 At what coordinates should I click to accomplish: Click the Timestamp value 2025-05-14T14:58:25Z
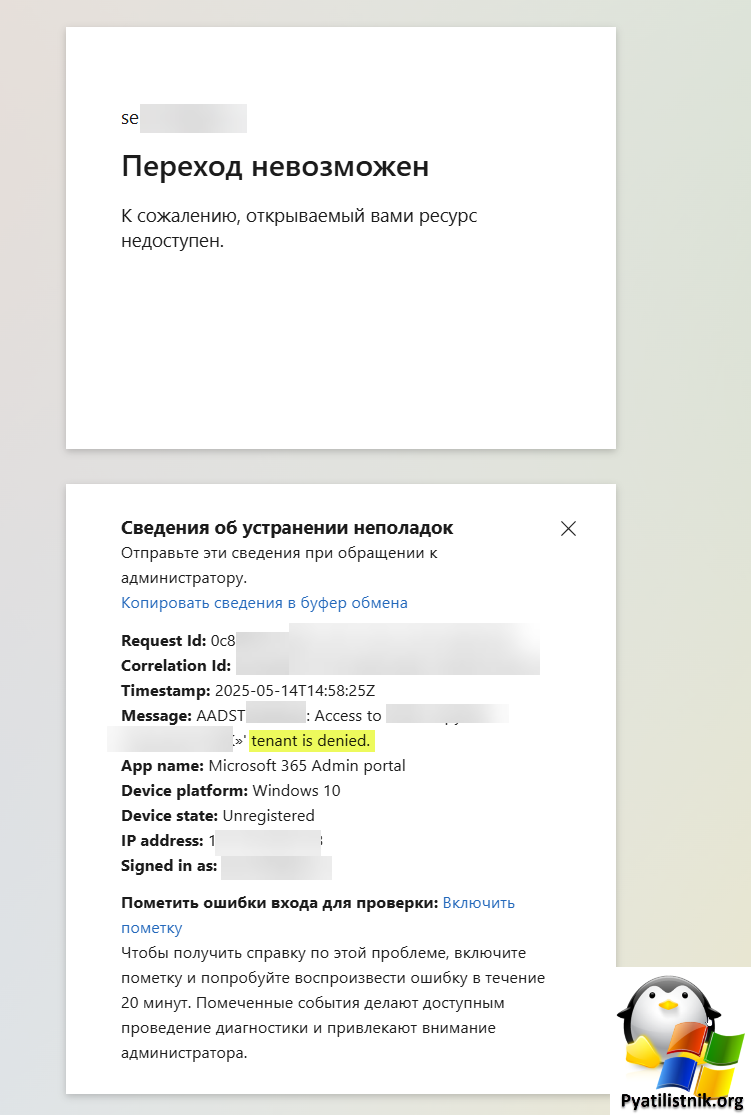[294, 690]
